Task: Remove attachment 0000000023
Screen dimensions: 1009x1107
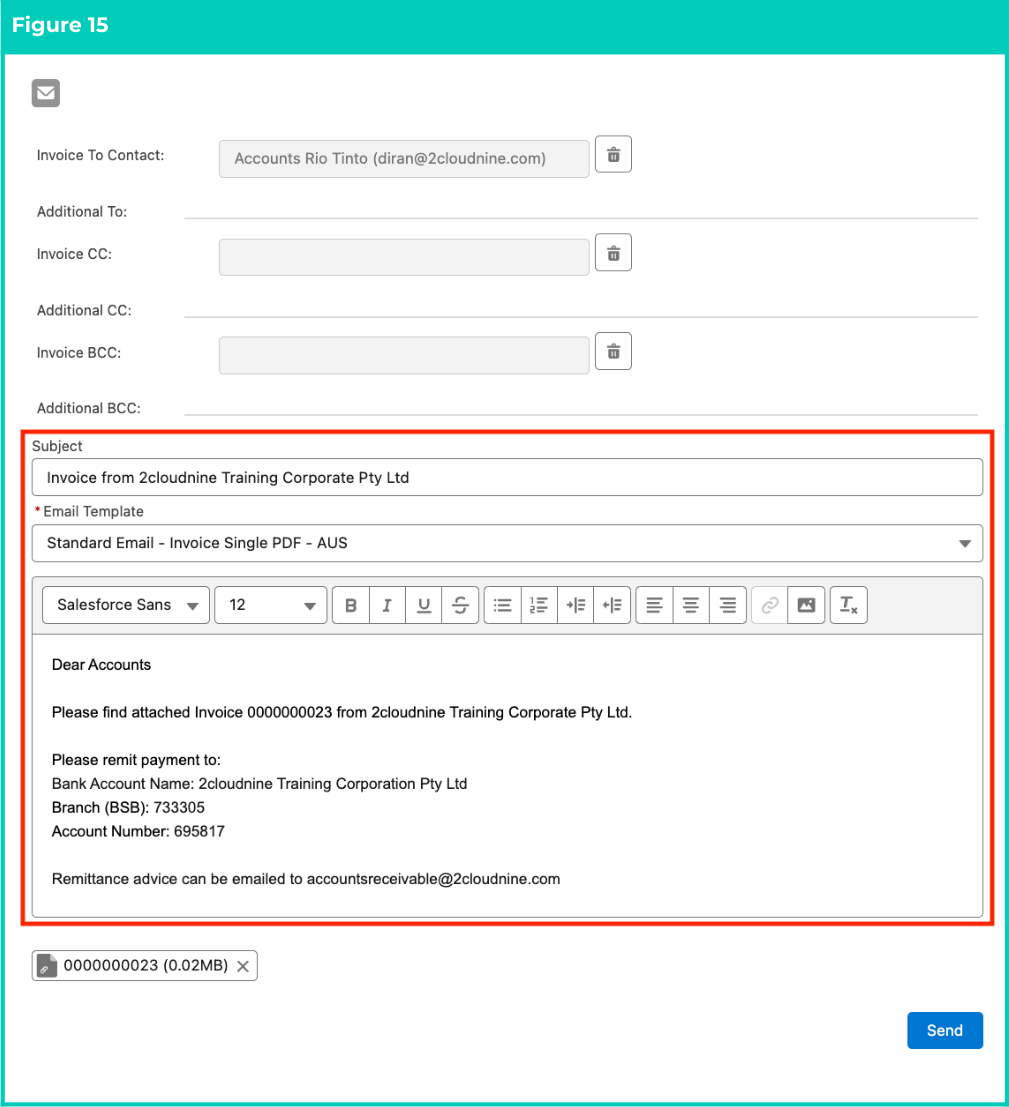Action: pyautogui.click(x=243, y=967)
